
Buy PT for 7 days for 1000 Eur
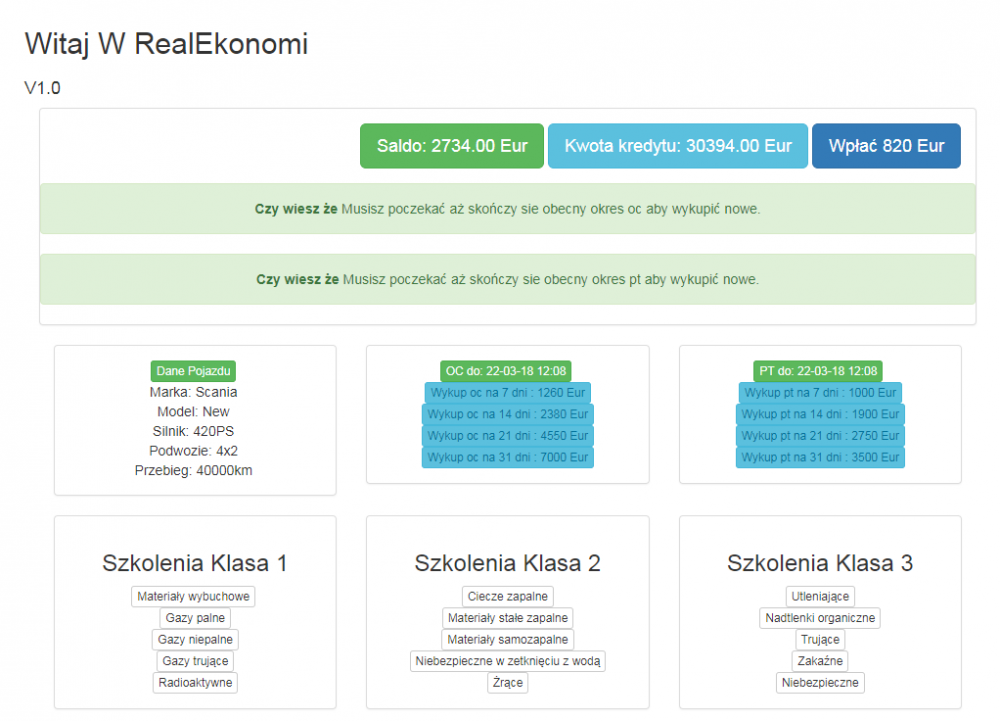point(820,393)
